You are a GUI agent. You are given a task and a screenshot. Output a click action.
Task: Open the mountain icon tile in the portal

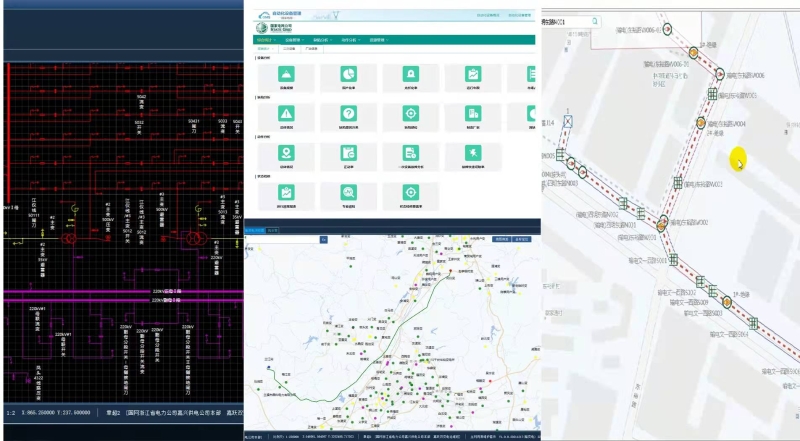click(286, 76)
